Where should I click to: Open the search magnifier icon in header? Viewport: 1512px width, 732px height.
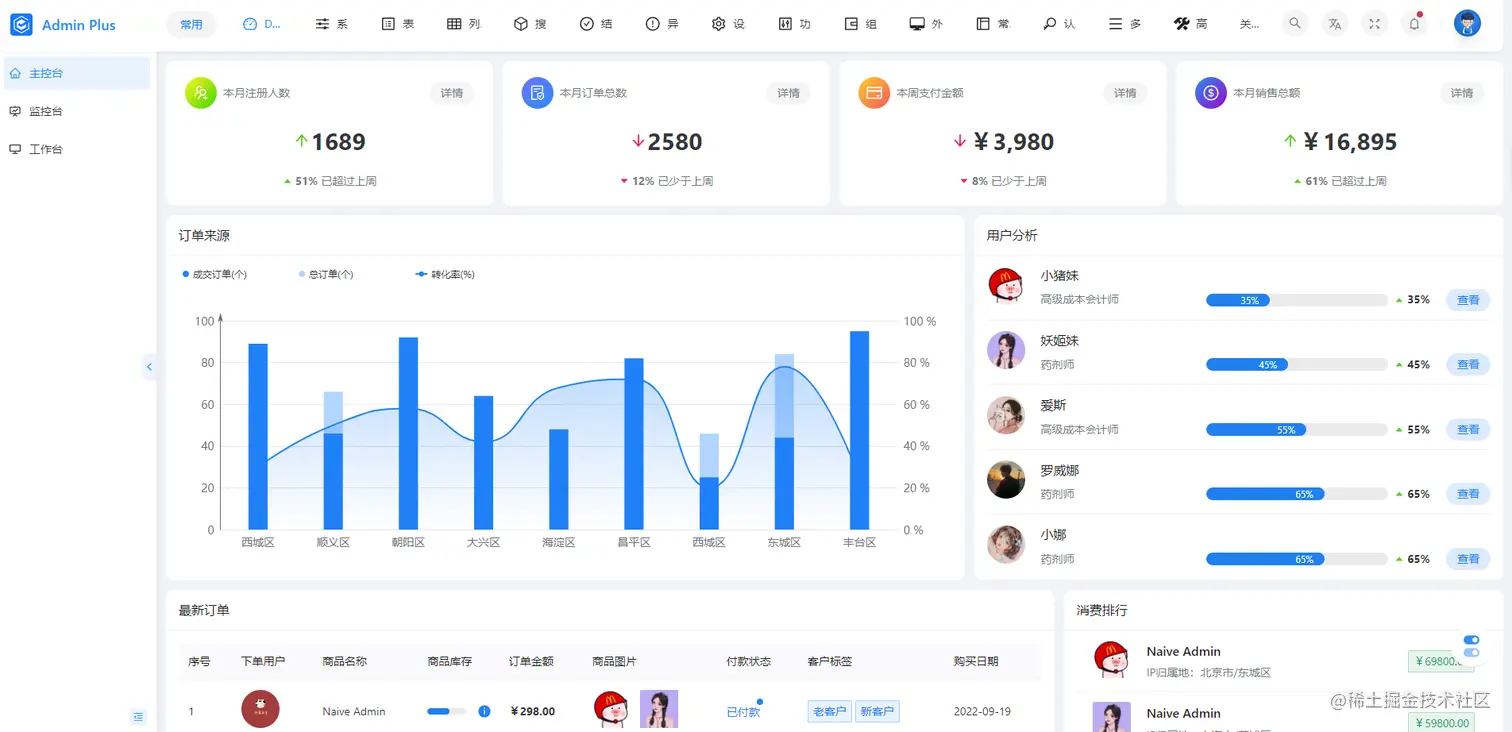1295,24
